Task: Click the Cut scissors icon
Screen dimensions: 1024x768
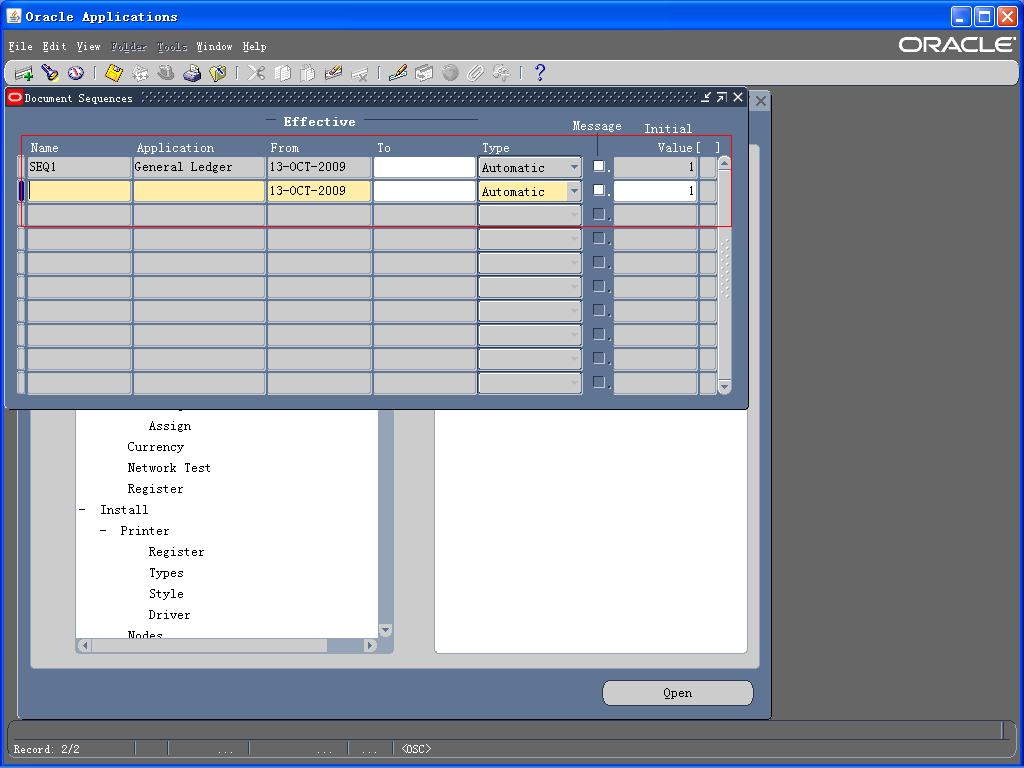Action: click(x=256, y=73)
